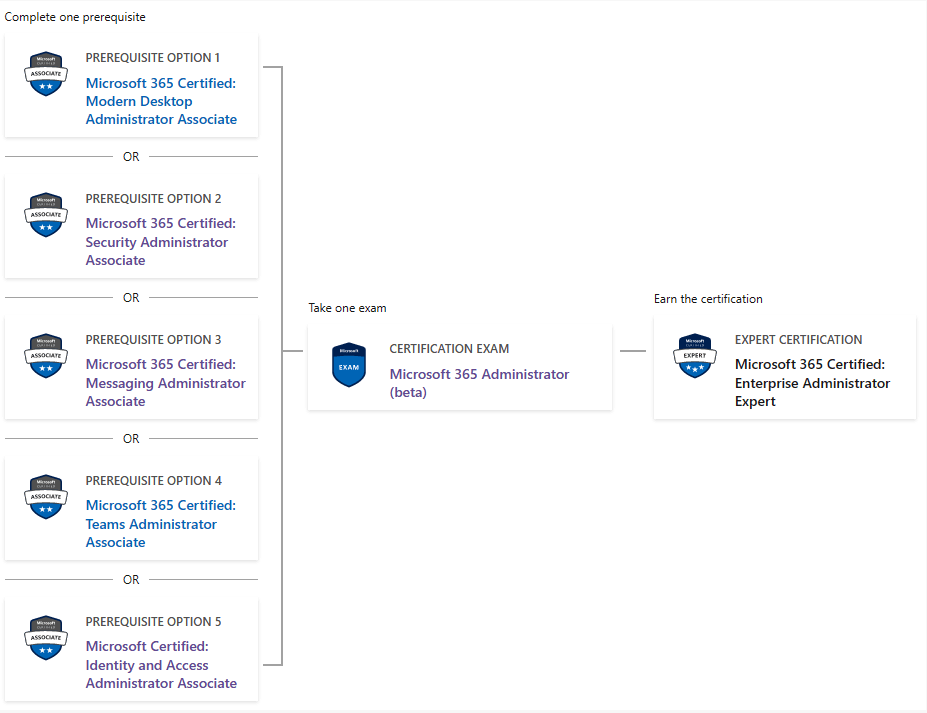Open Teams Administrator Associate certification link
The width and height of the screenshot is (927, 713).
click(160, 524)
